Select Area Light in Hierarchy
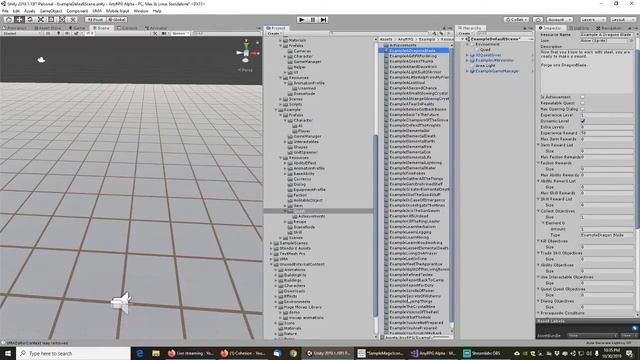Image resolution: width=640 pixels, height=360 pixels. 485,65
